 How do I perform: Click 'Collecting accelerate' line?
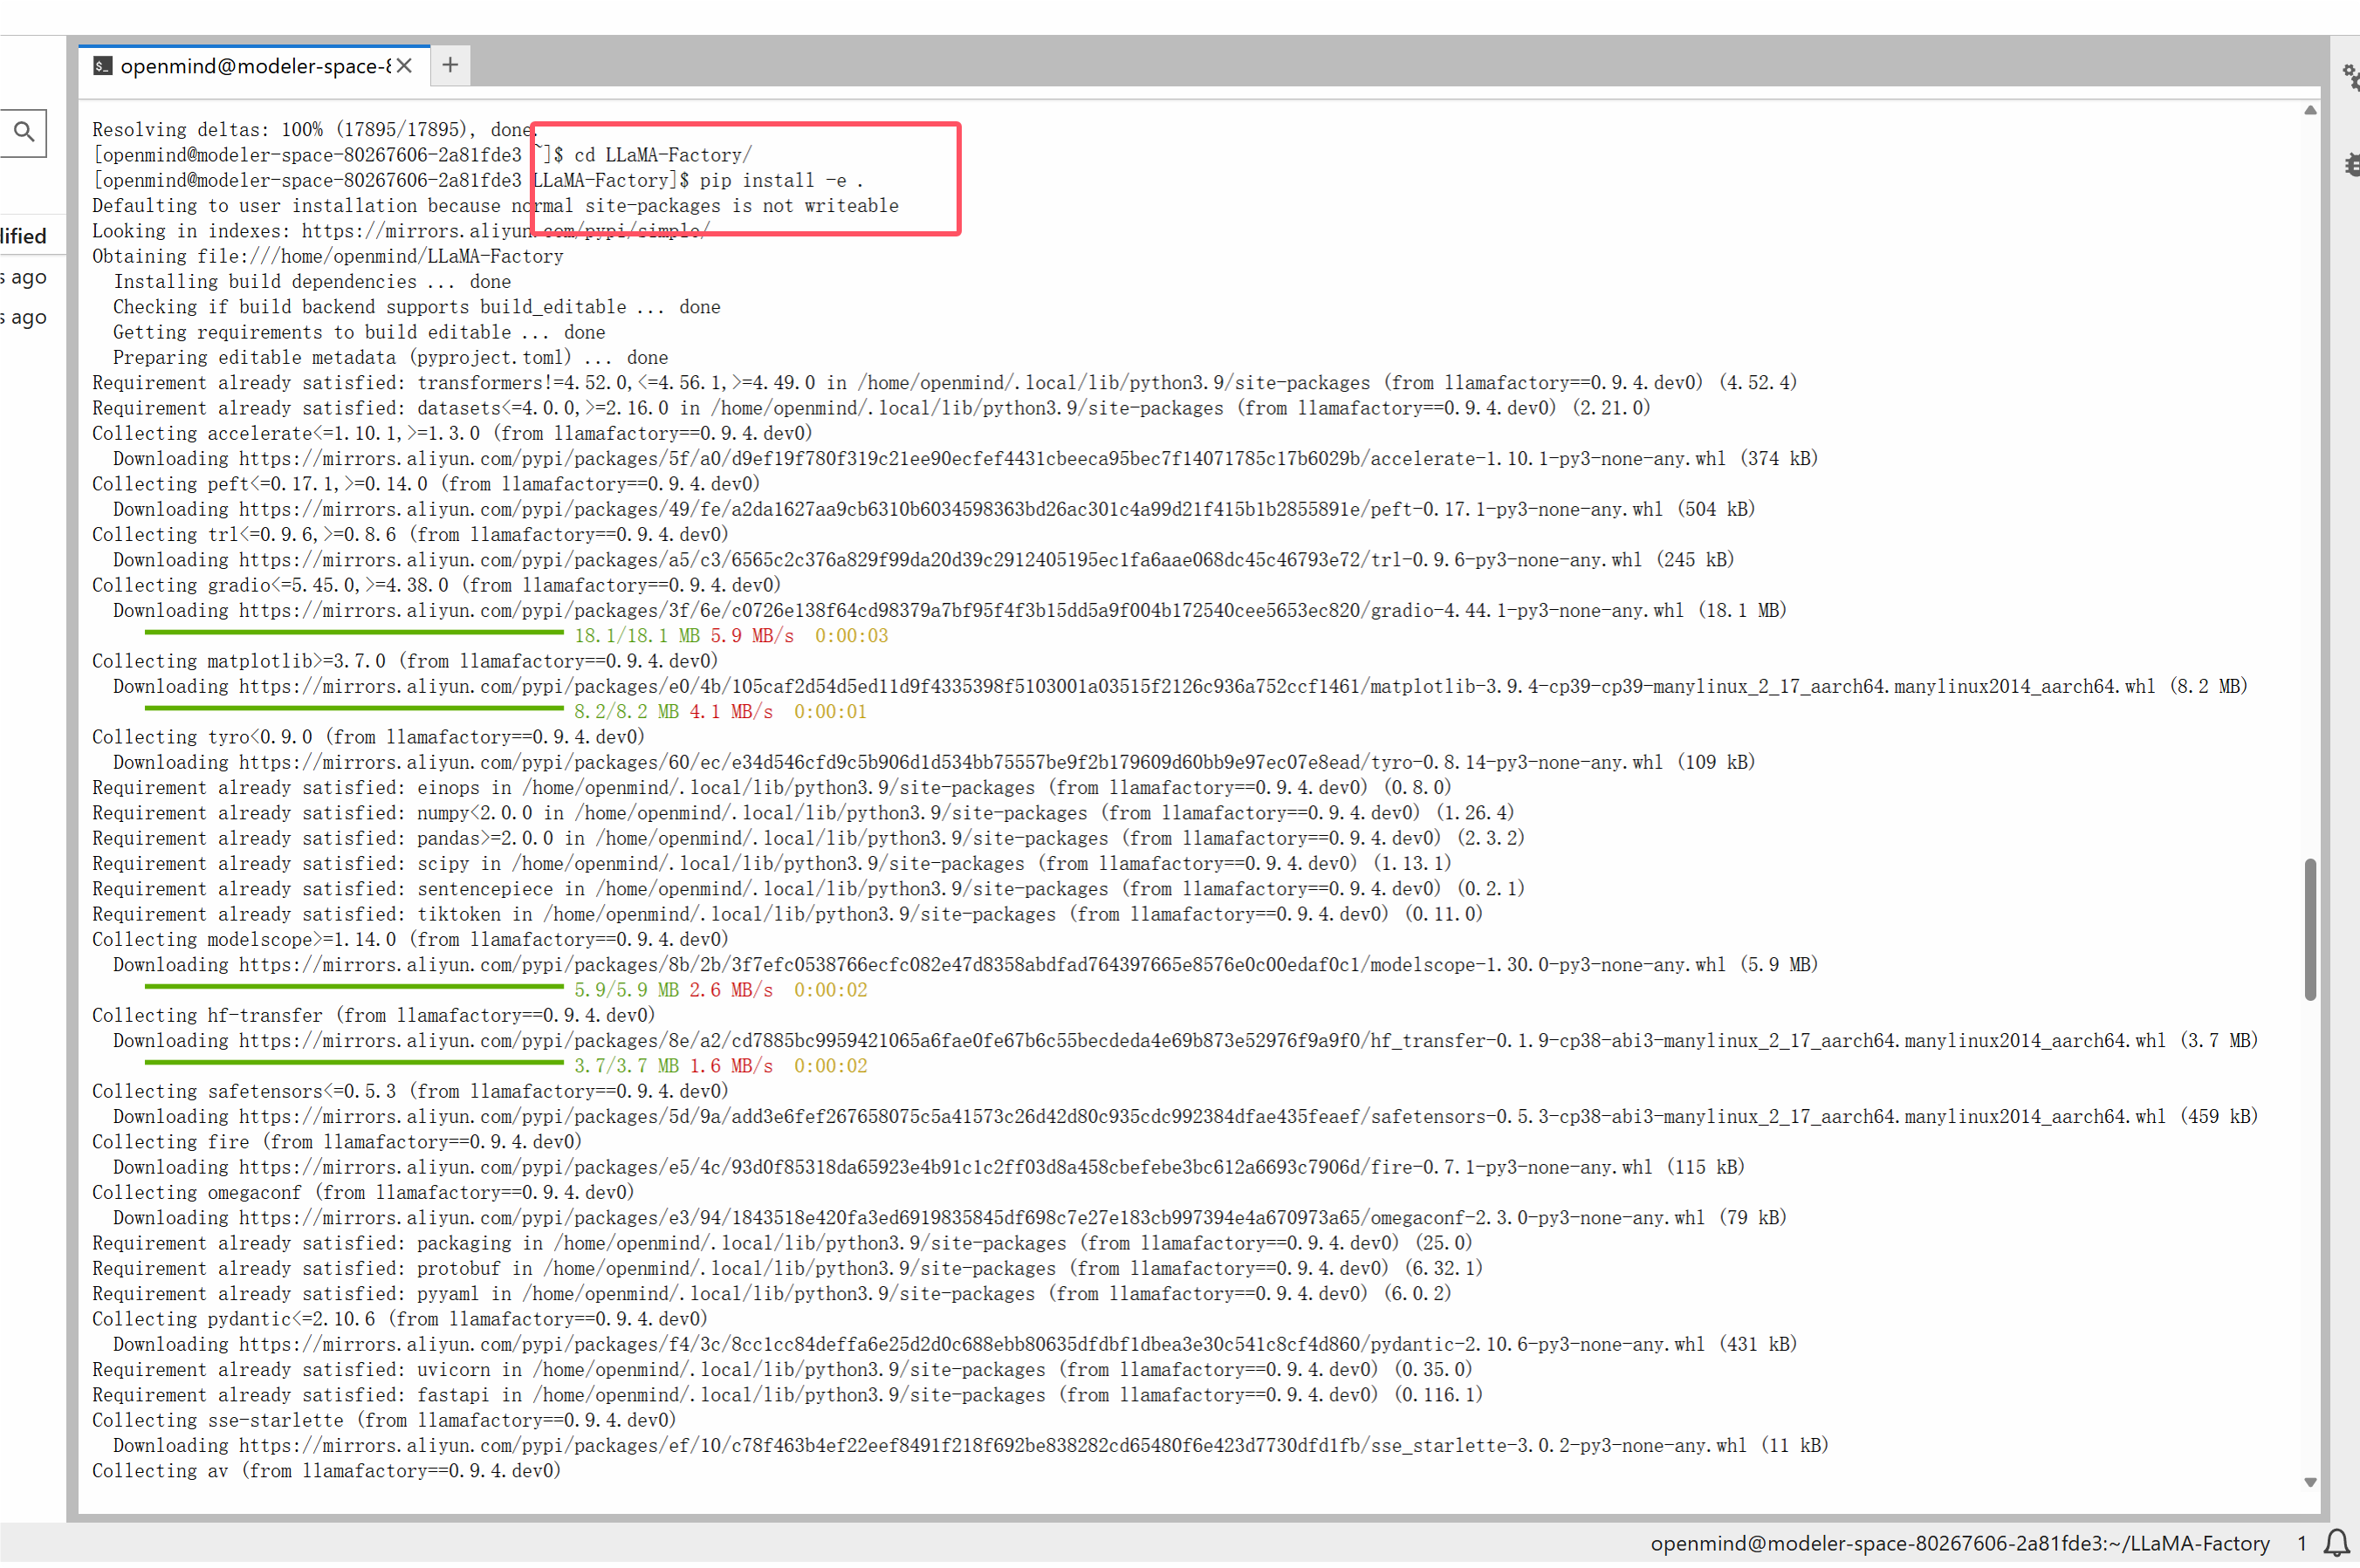(452, 434)
